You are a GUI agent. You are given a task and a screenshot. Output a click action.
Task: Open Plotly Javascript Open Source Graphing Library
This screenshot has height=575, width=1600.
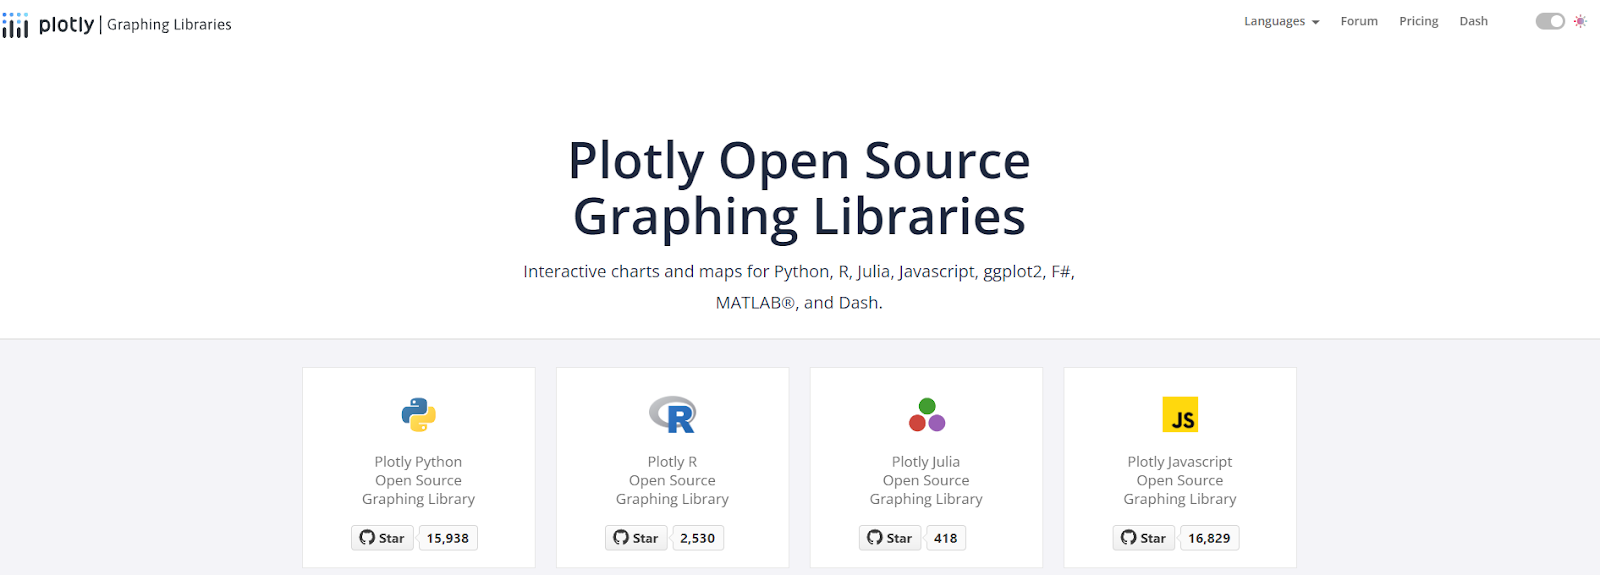pyautogui.click(x=1180, y=480)
